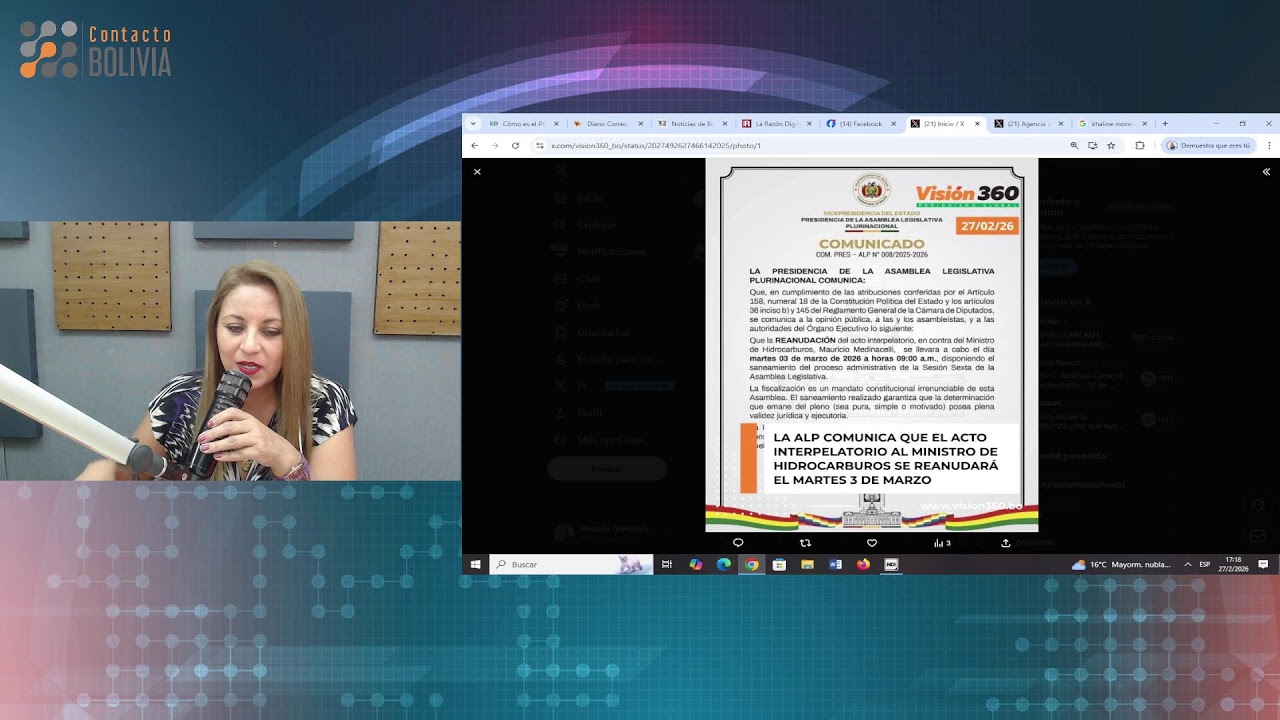1280x720 pixels.
Task: Repost the tweet using the retweet icon
Action: [x=805, y=543]
